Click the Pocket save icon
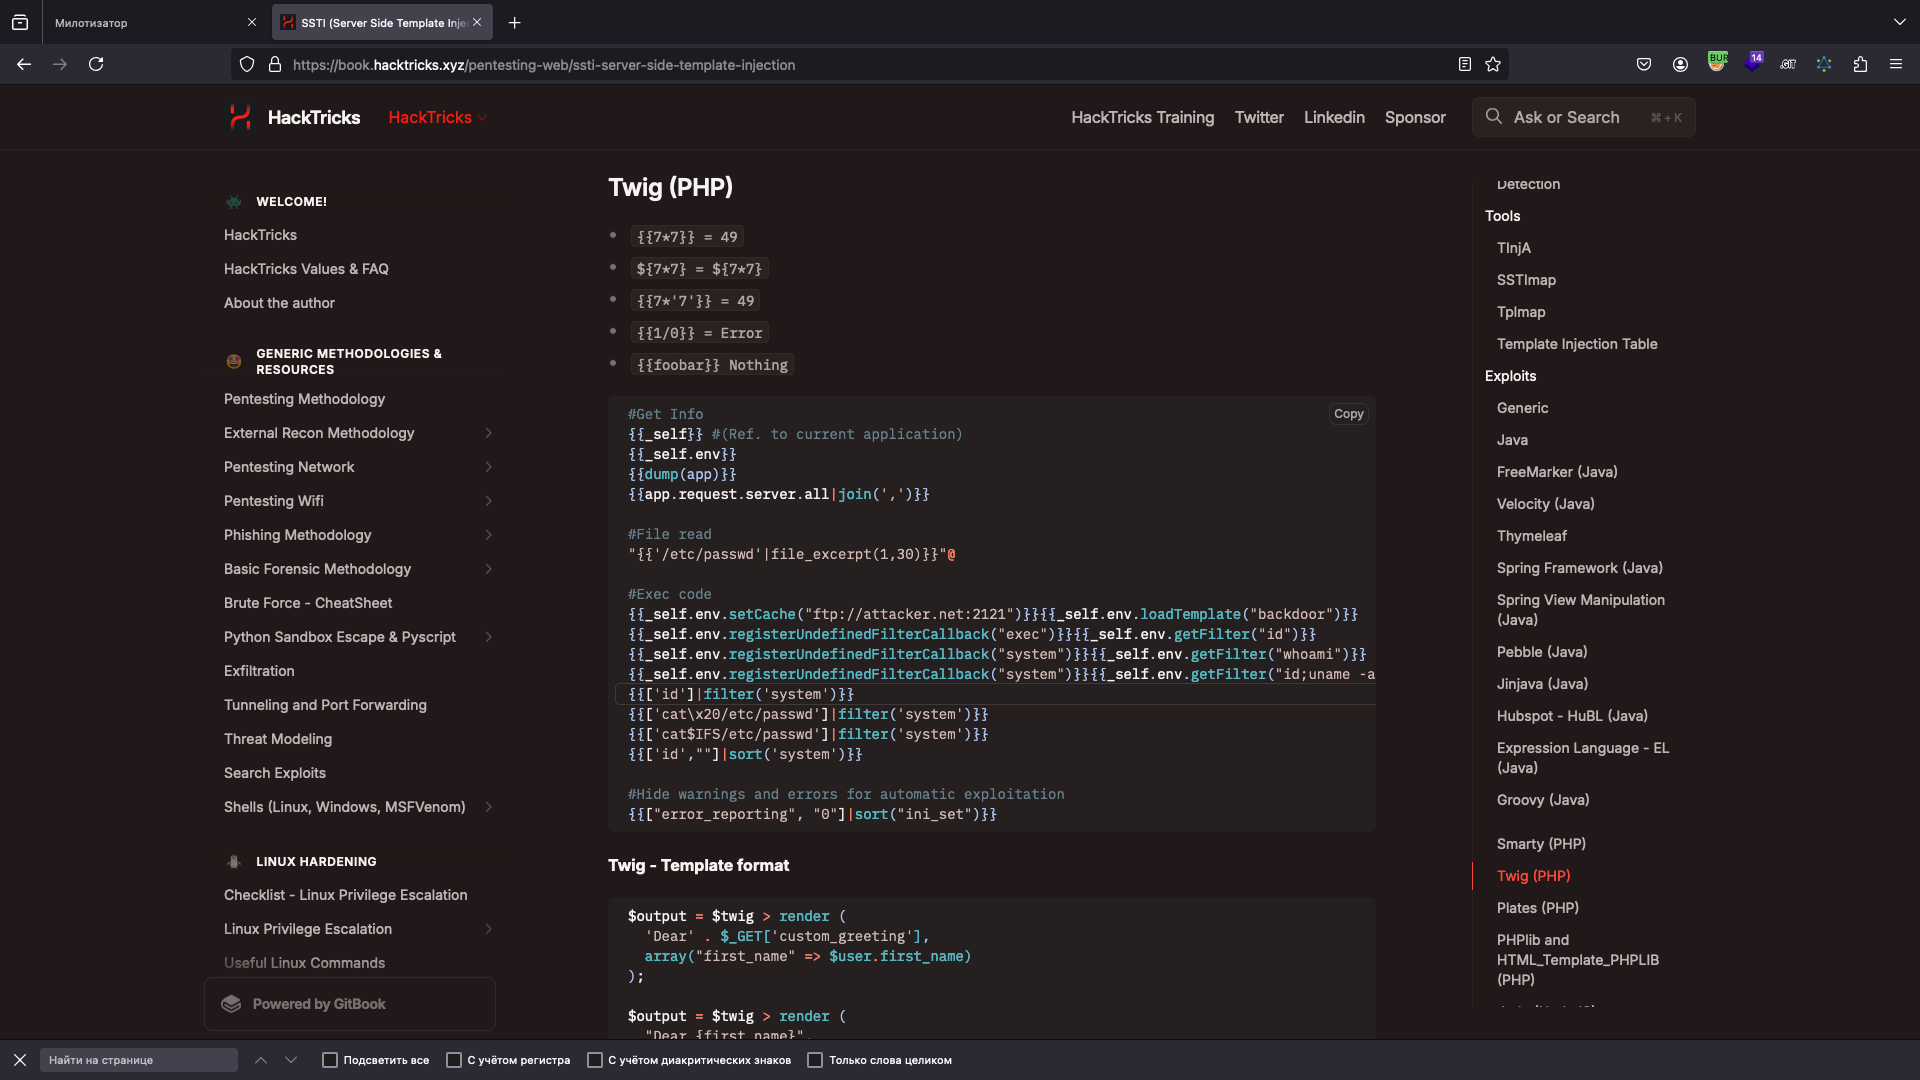1920x1080 pixels. [1644, 64]
